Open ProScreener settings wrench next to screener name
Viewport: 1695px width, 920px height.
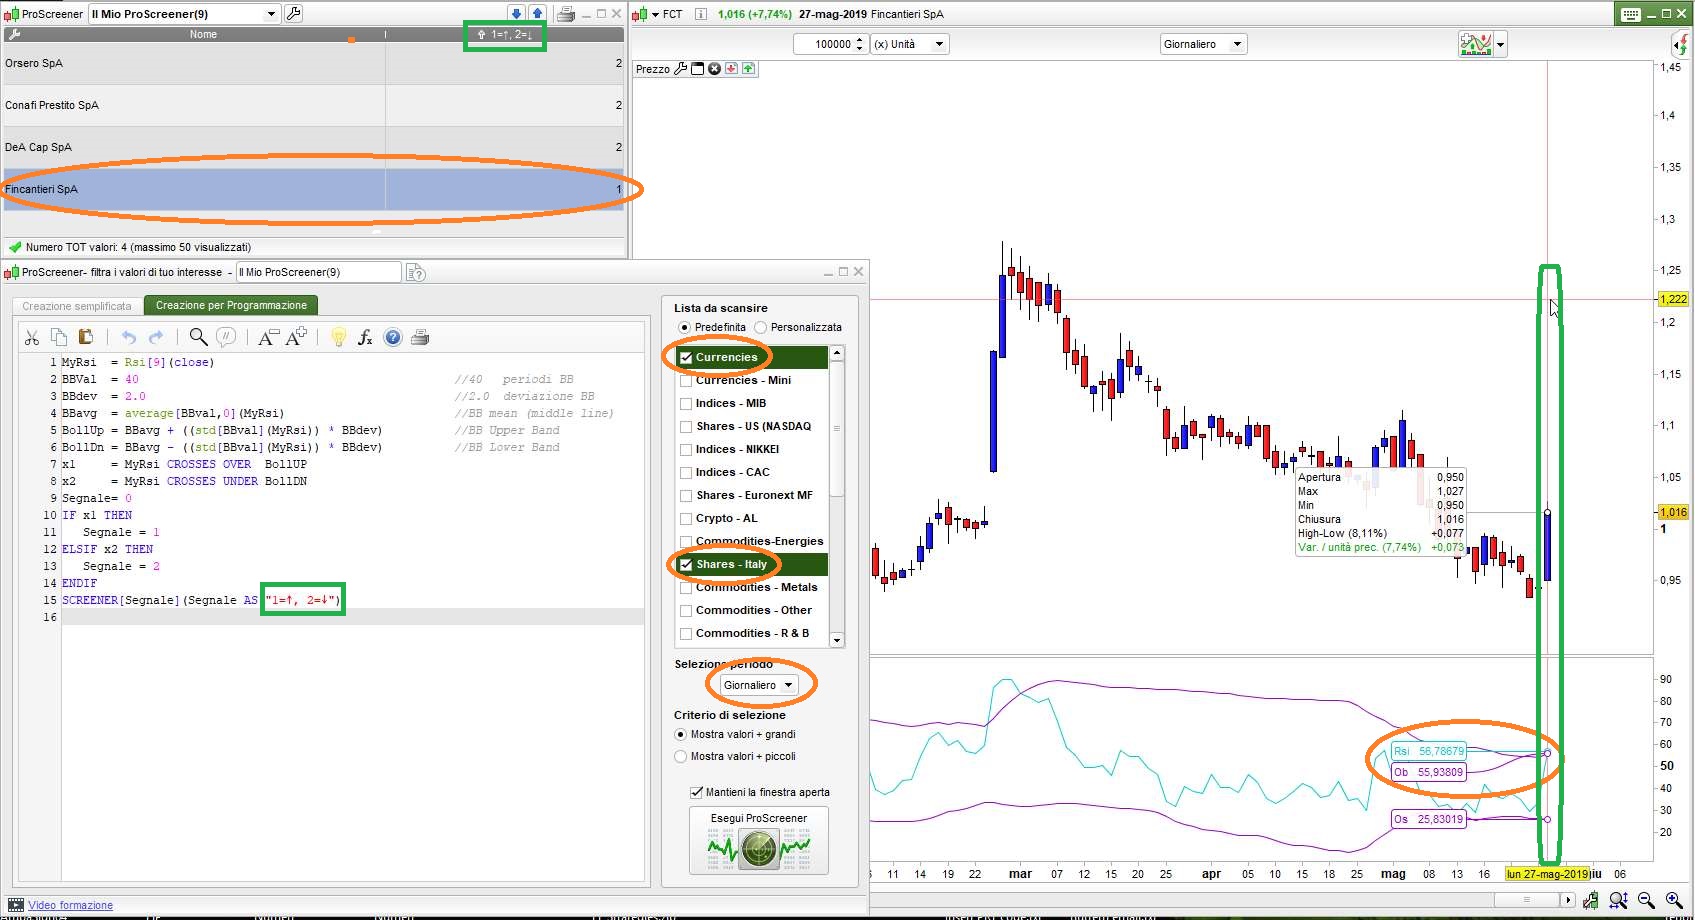293,14
